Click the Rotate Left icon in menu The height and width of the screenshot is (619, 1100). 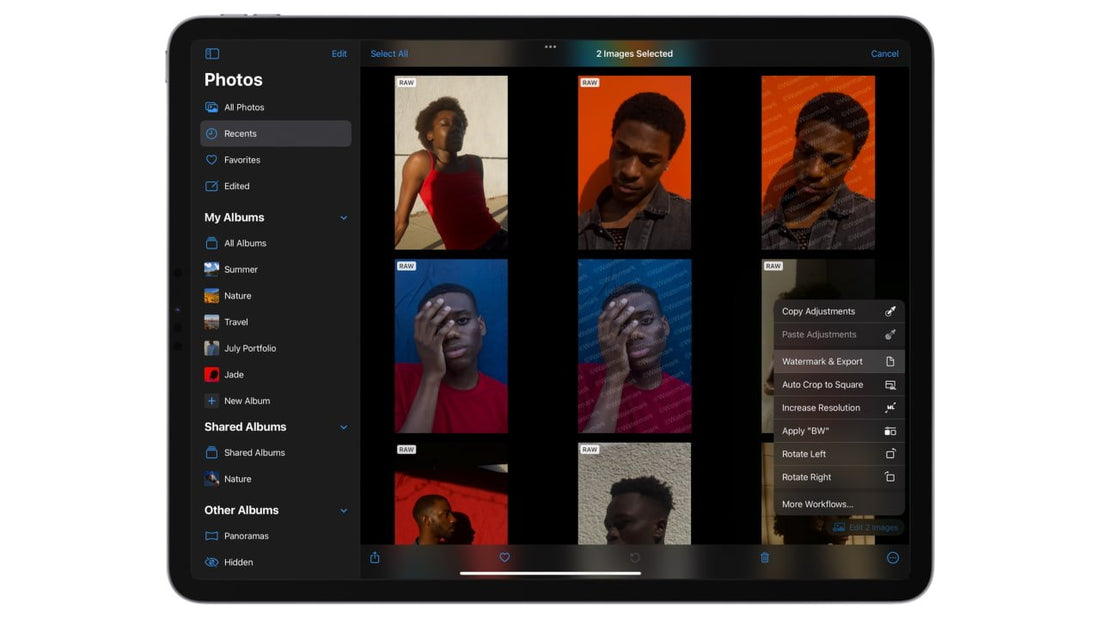point(890,454)
